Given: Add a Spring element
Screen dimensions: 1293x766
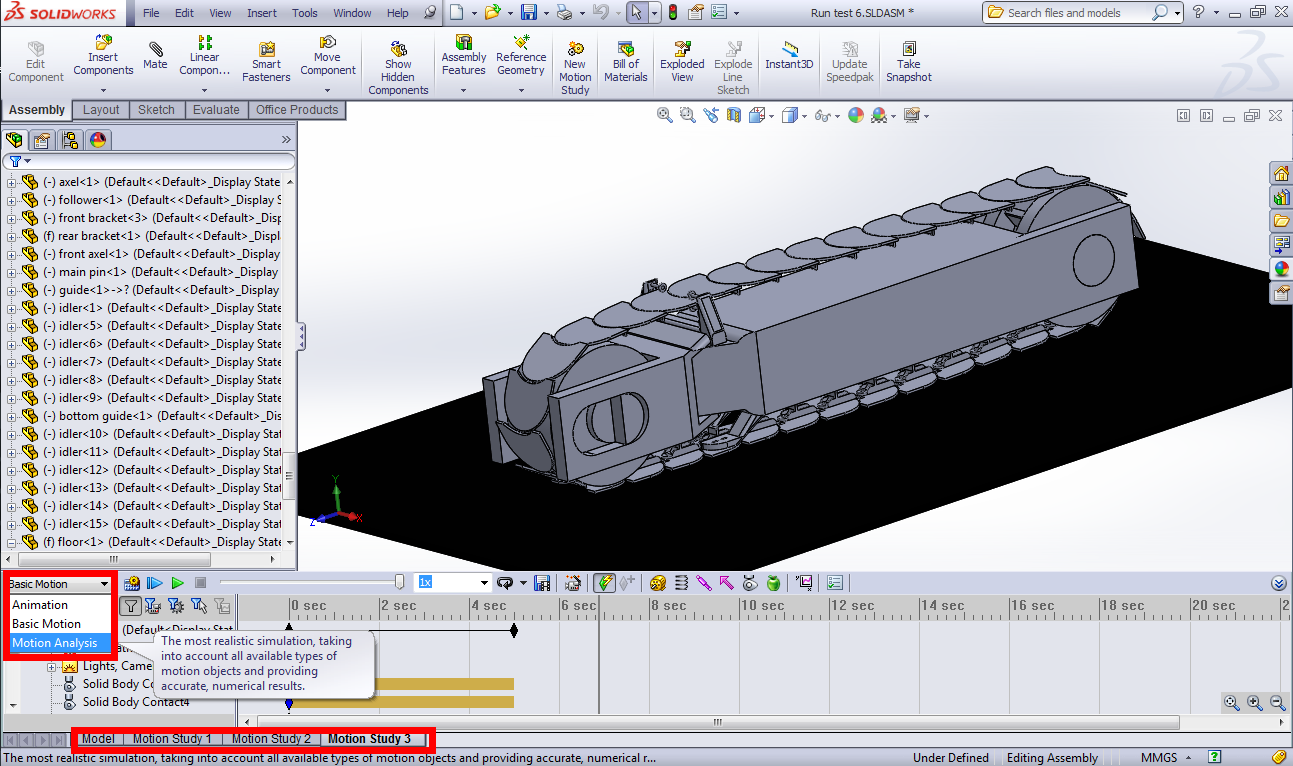Looking at the screenshot, I should click(681, 583).
